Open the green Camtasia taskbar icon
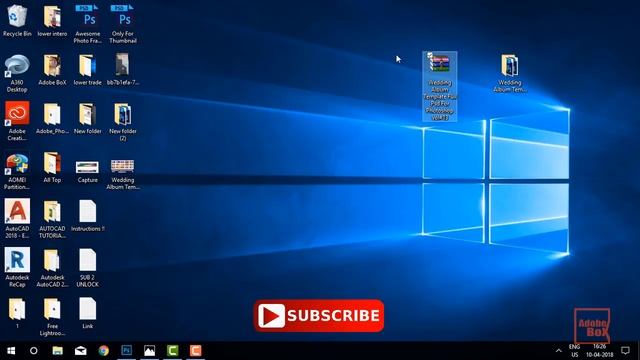The height and width of the screenshot is (360, 640). point(173,351)
